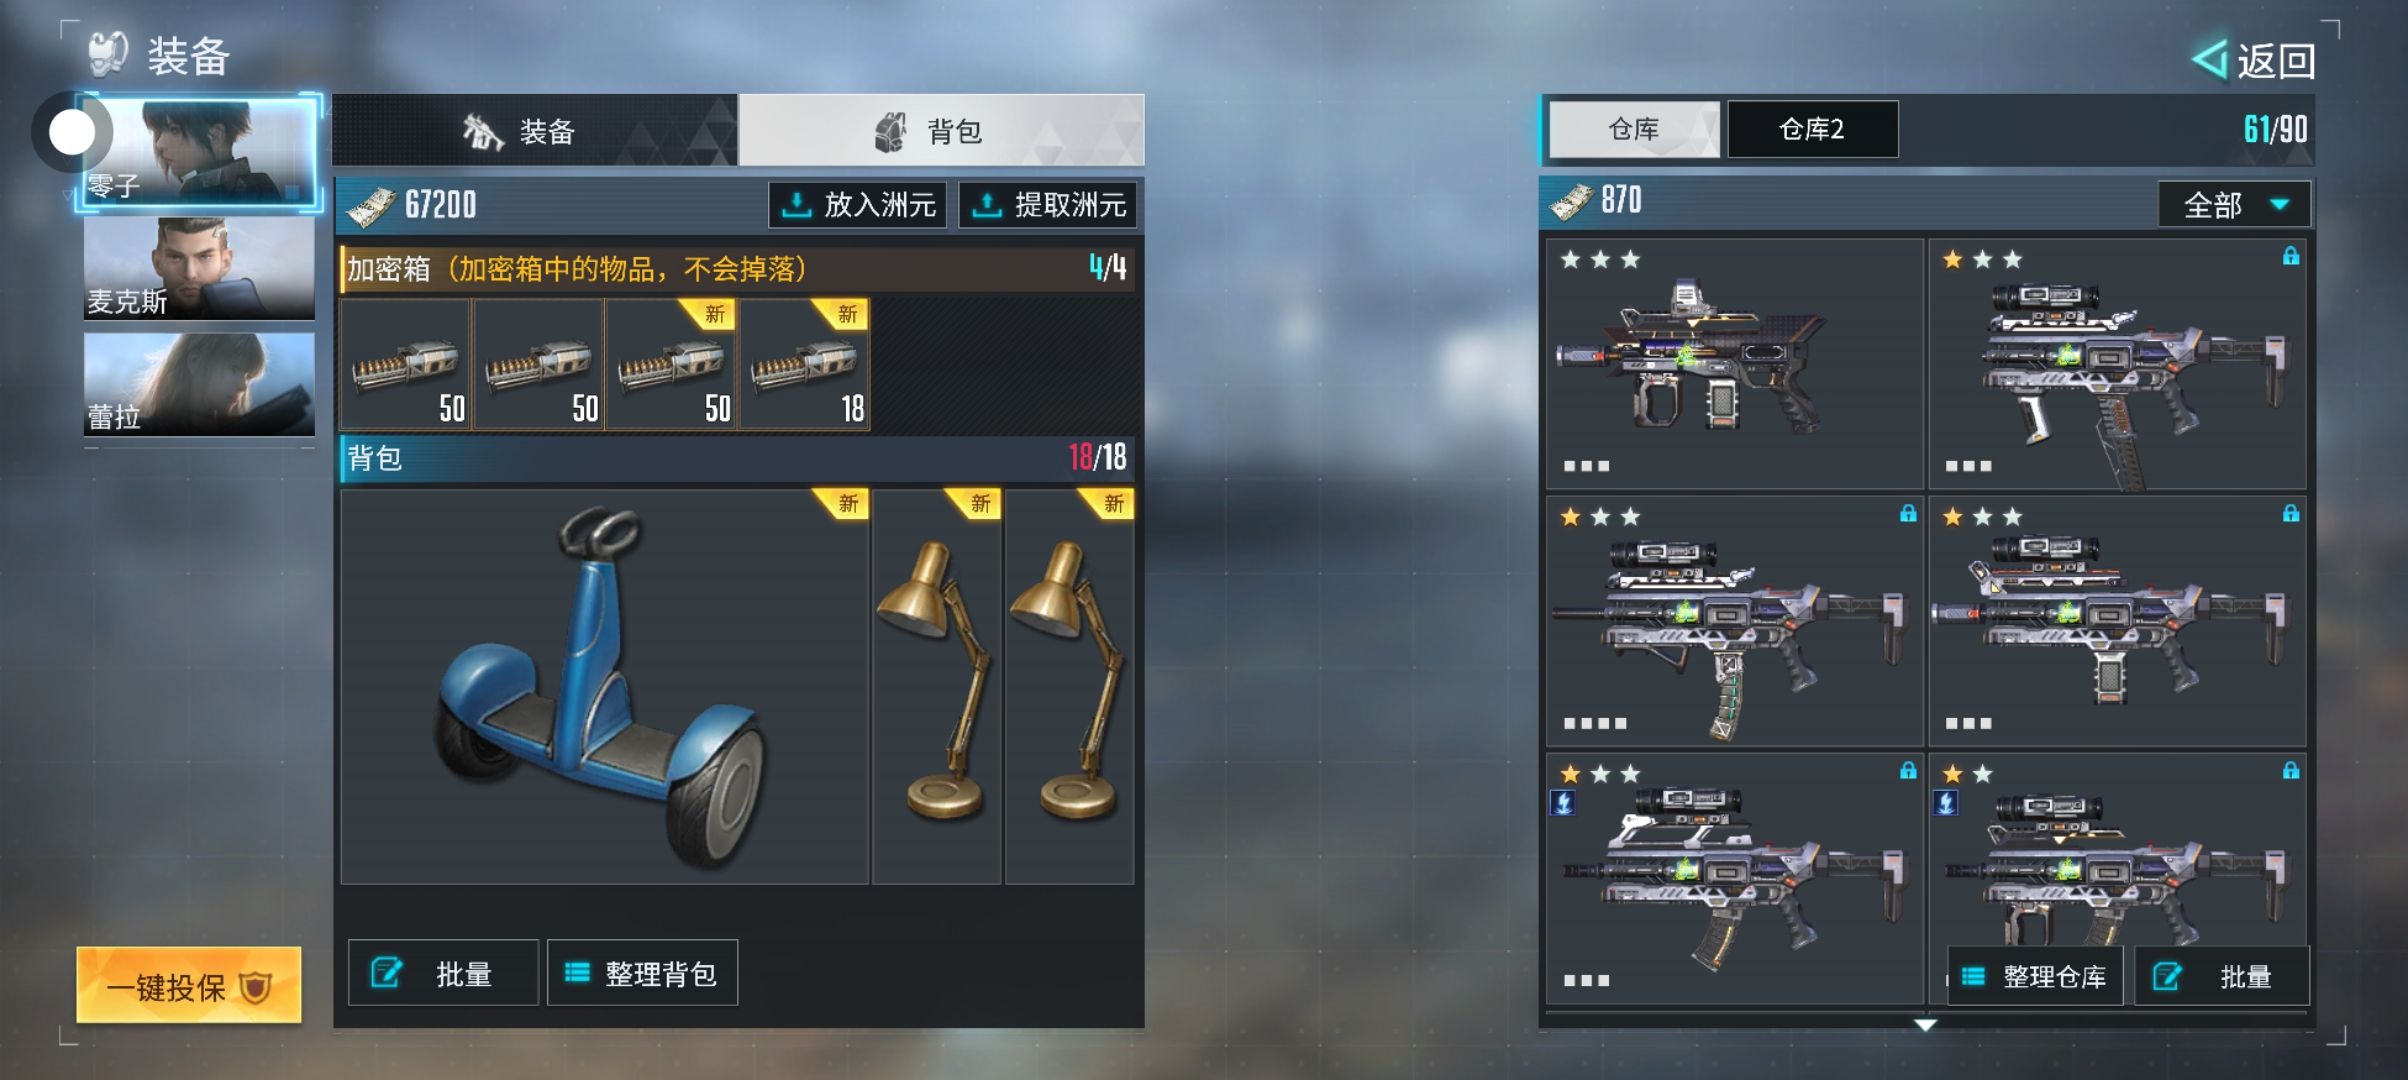Expand warehouse list with bottom down arrow

[1925, 1025]
